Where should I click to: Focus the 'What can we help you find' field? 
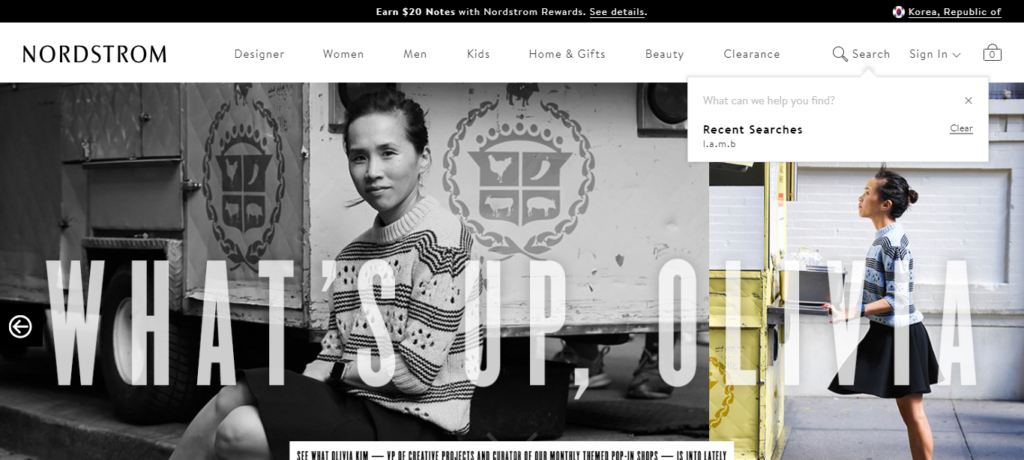click(827, 101)
